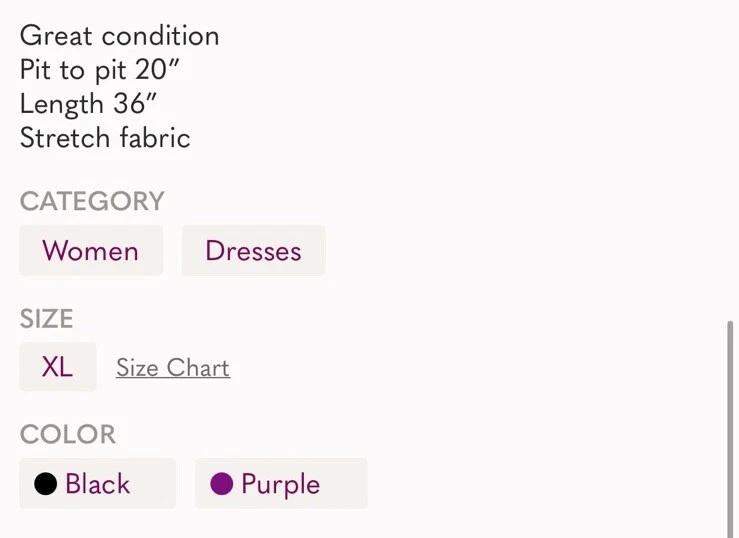Click the word 'Chart' in the size link

point(198,368)
